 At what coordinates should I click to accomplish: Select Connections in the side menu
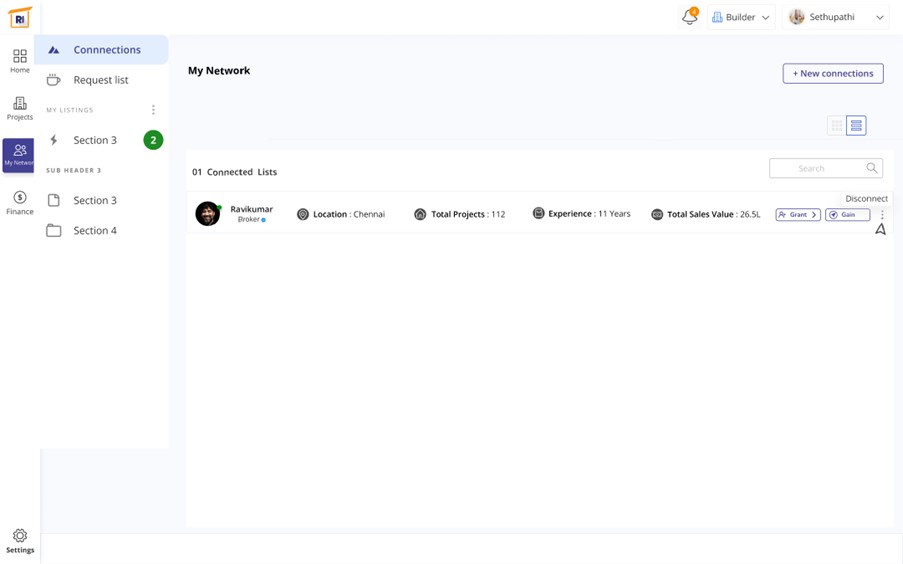pos(106,50)
